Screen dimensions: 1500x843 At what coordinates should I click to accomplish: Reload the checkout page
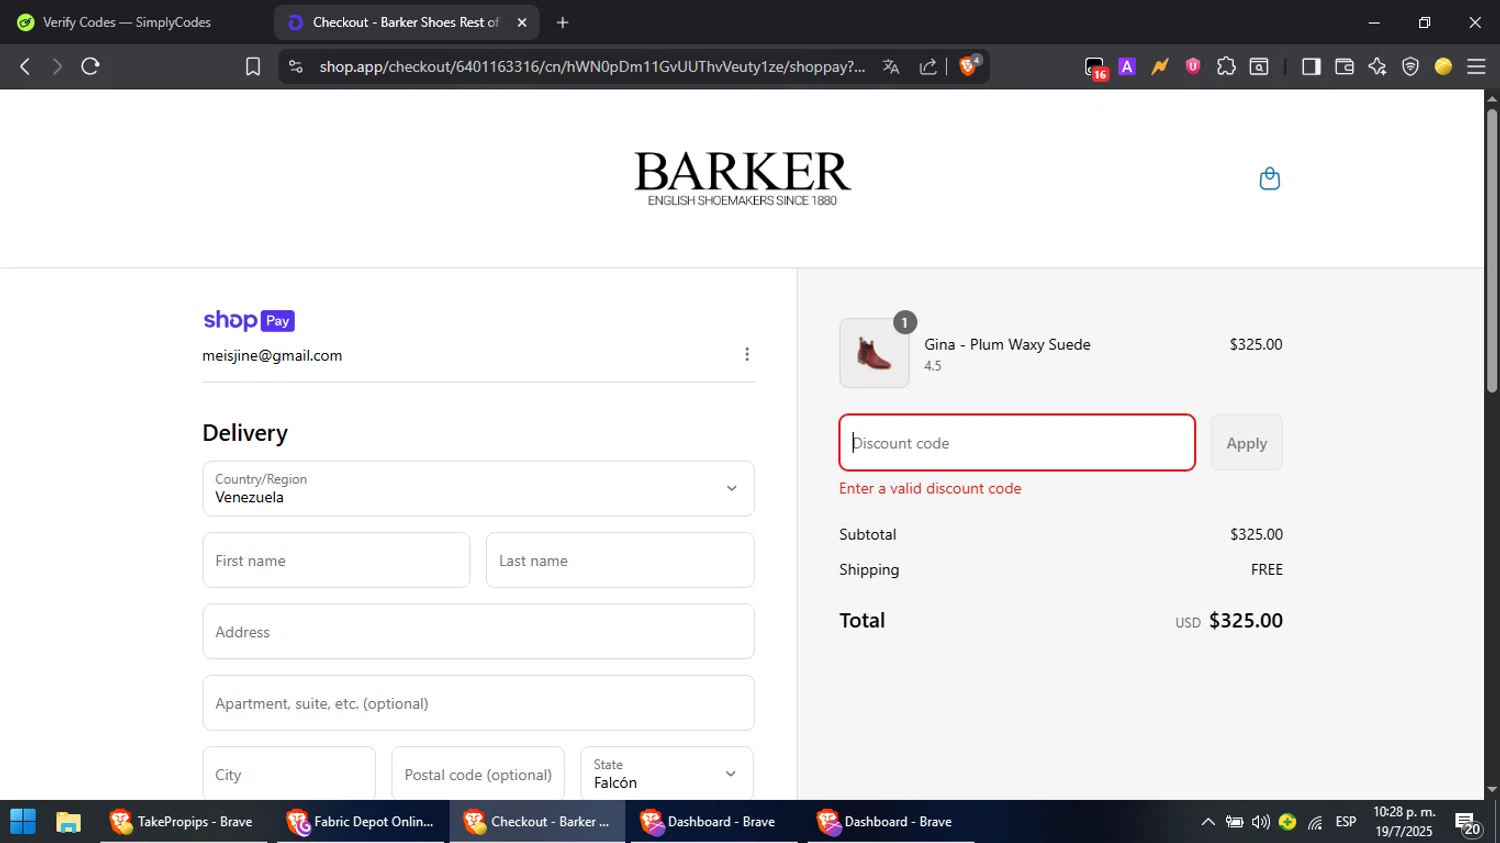(x=91, y=66)
